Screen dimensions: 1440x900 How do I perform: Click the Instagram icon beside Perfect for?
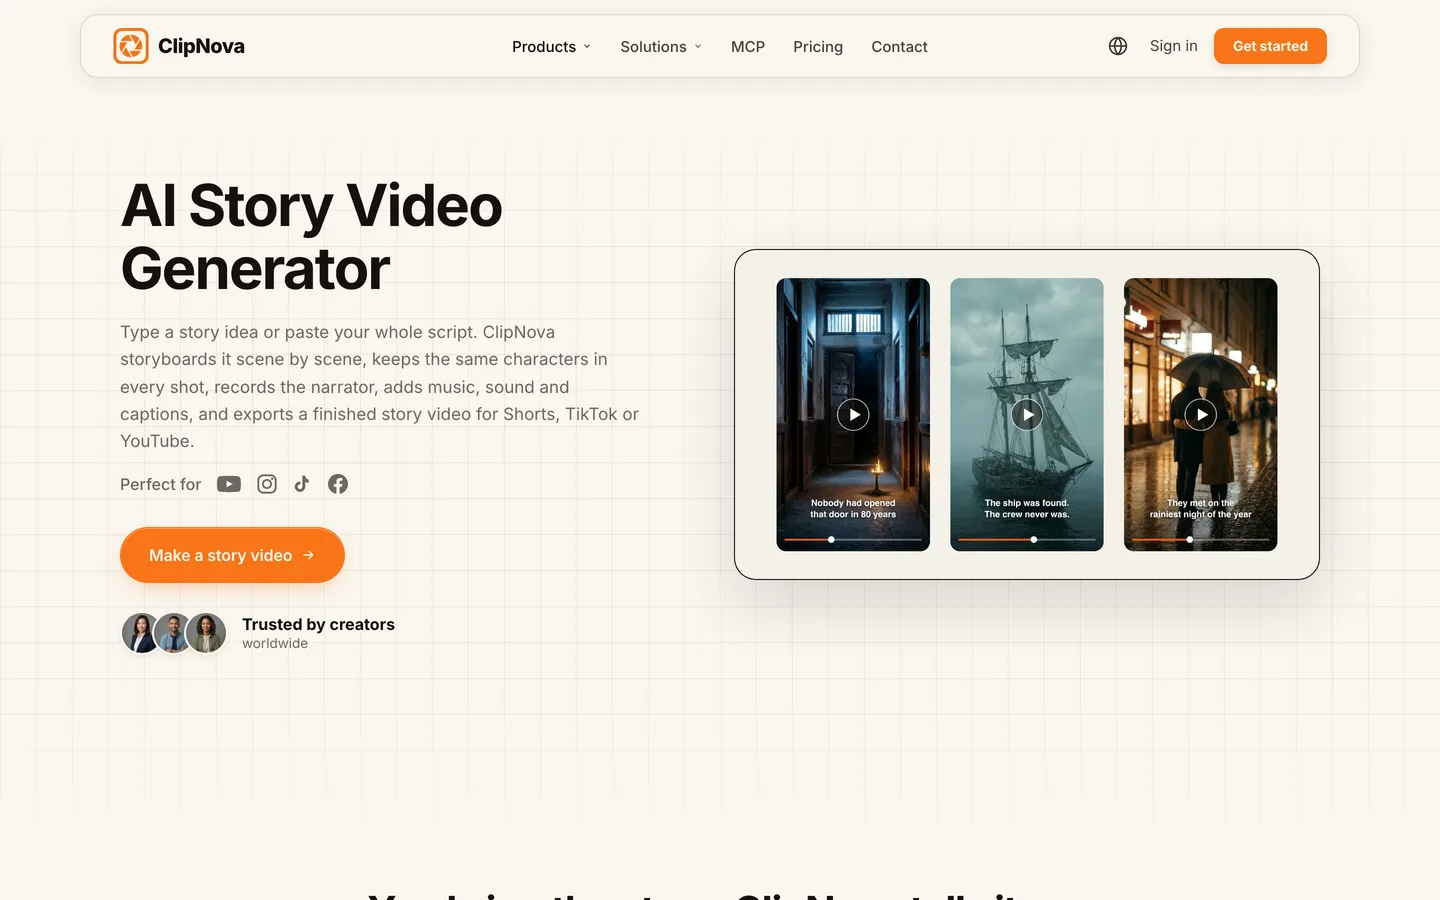(x=267, y=484)
